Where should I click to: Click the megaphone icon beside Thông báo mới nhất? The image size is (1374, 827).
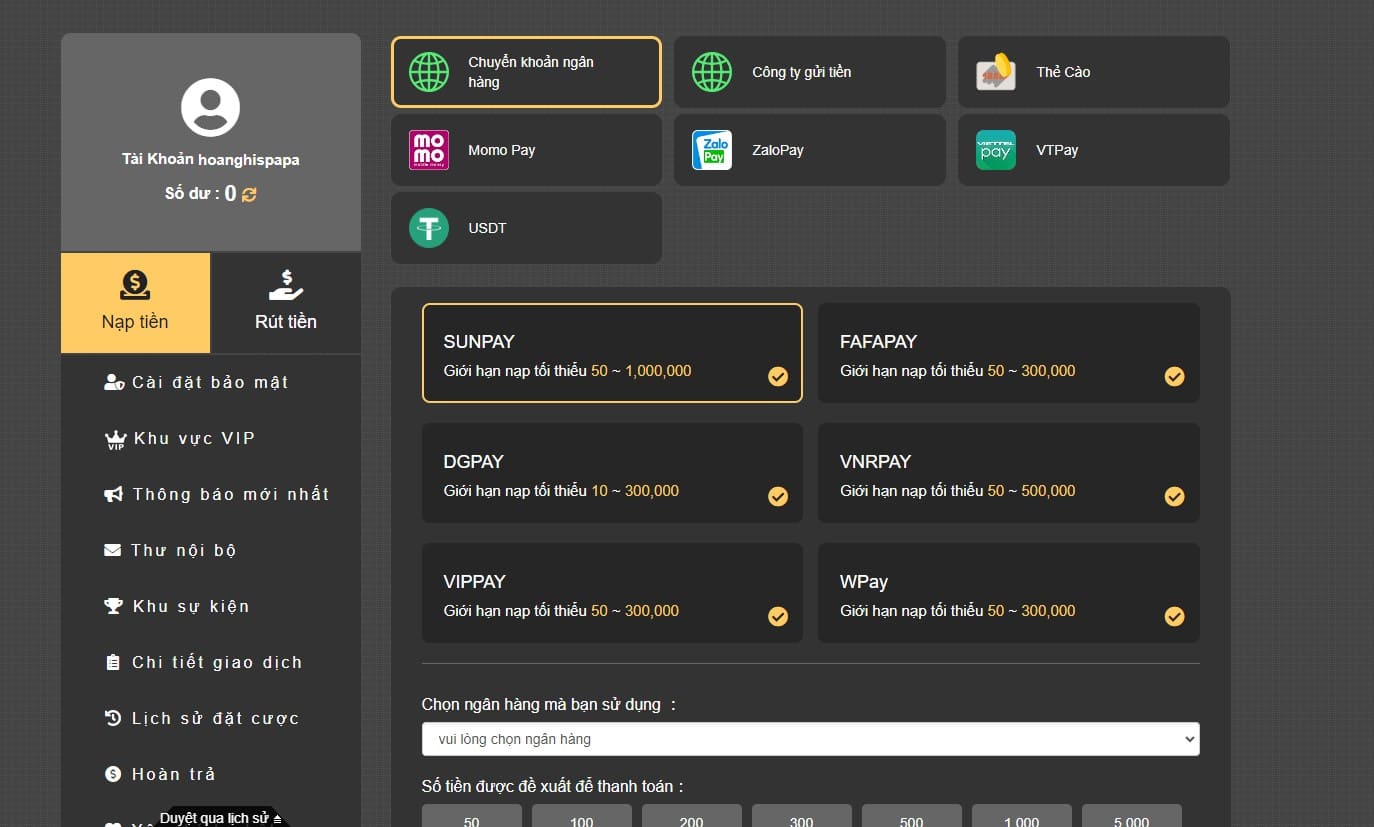[x=114, y=494]
